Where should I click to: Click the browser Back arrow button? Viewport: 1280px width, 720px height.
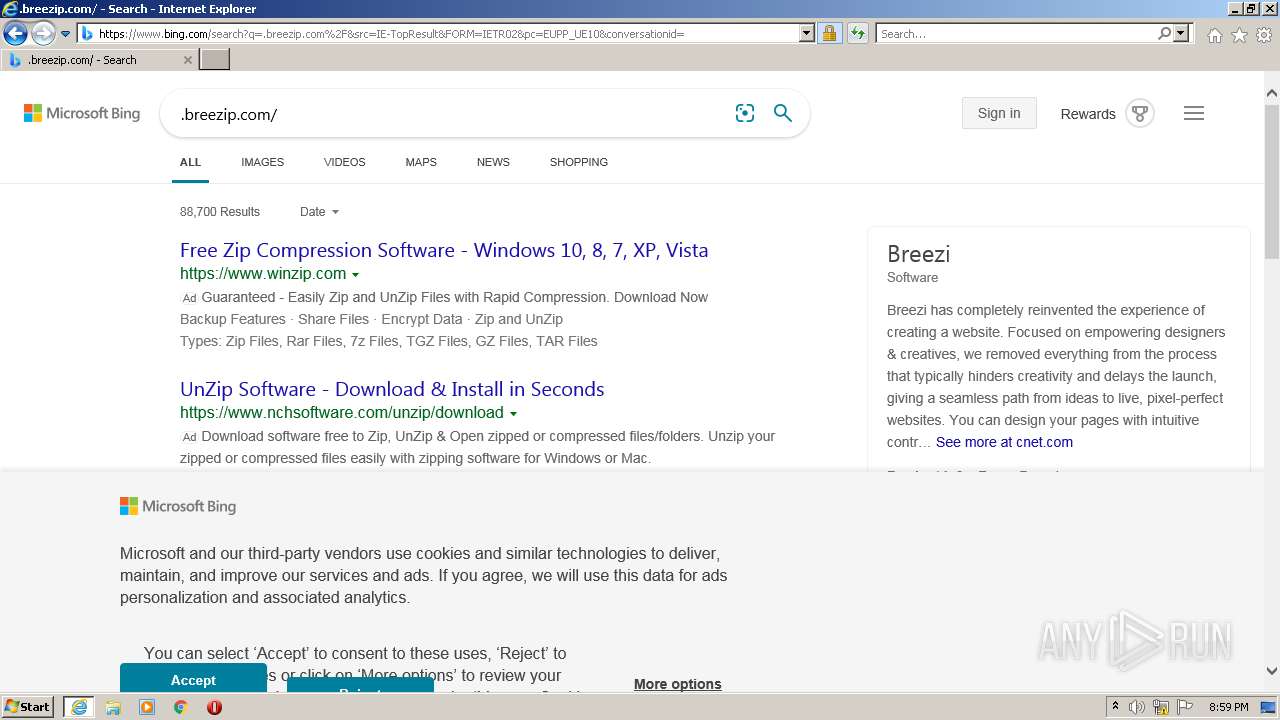pos(15,34)
